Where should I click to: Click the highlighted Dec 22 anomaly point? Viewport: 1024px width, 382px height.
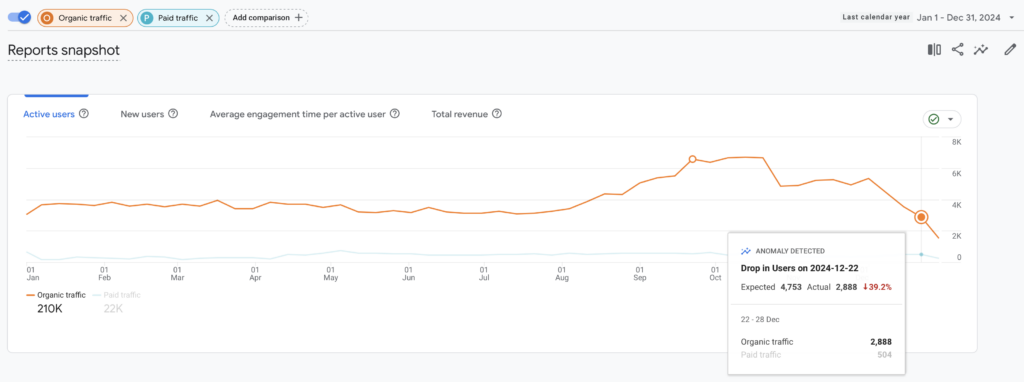point(921,217)
